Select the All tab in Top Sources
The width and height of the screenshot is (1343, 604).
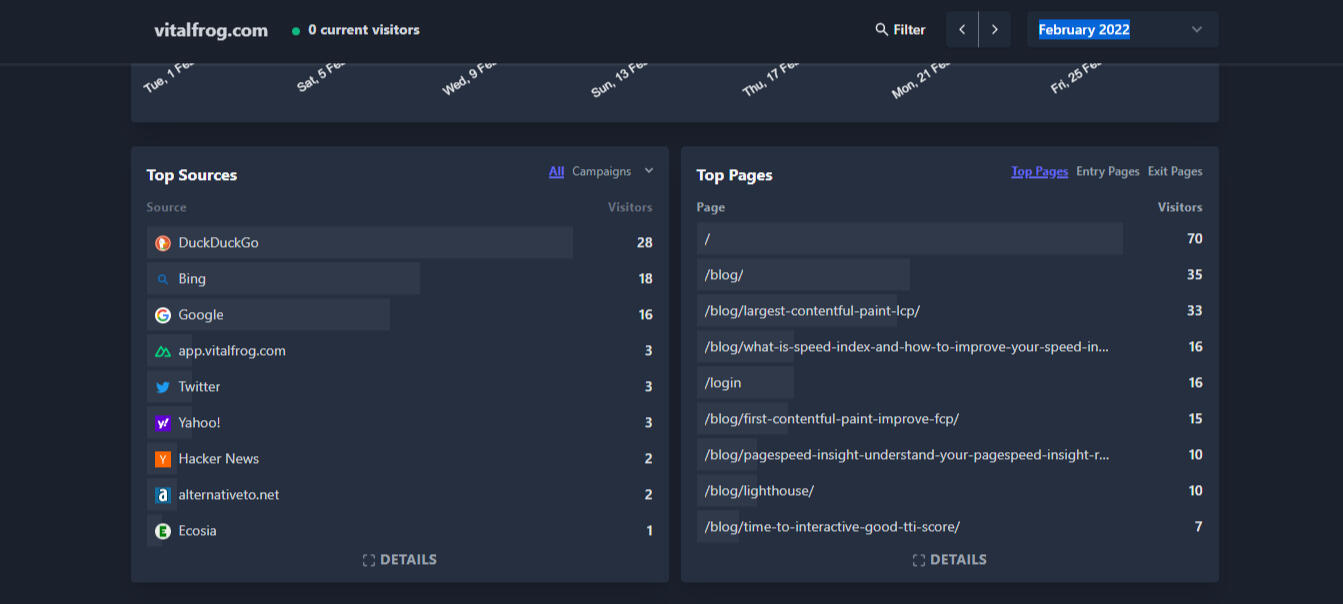[556, 171]
